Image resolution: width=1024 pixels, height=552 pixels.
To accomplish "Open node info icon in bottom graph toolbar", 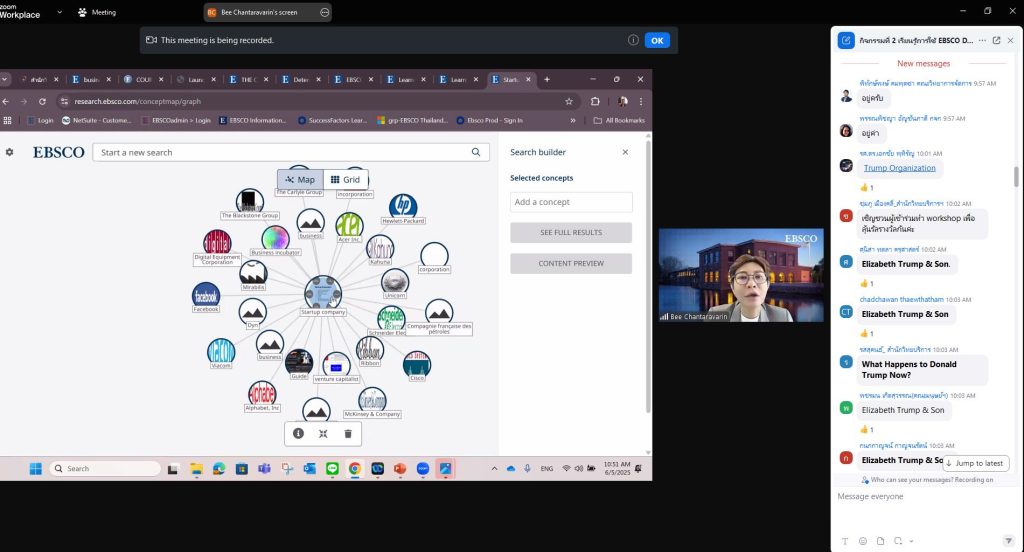I will tap(298, 434).
